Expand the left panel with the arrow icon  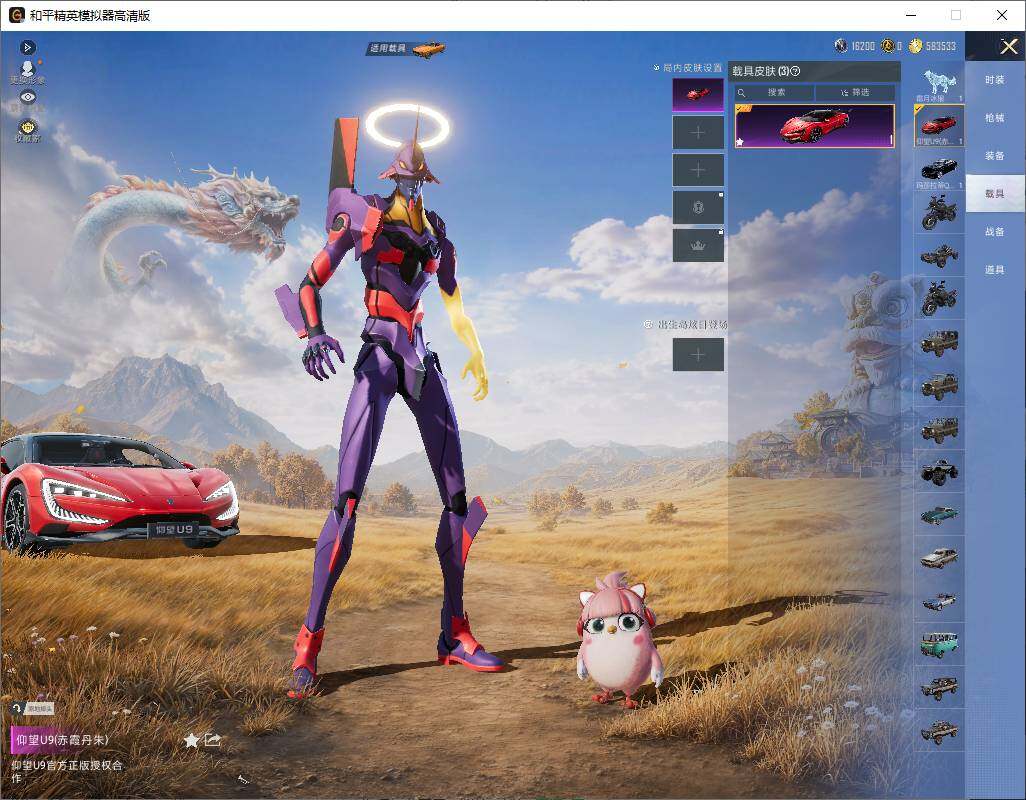(27, 47)
